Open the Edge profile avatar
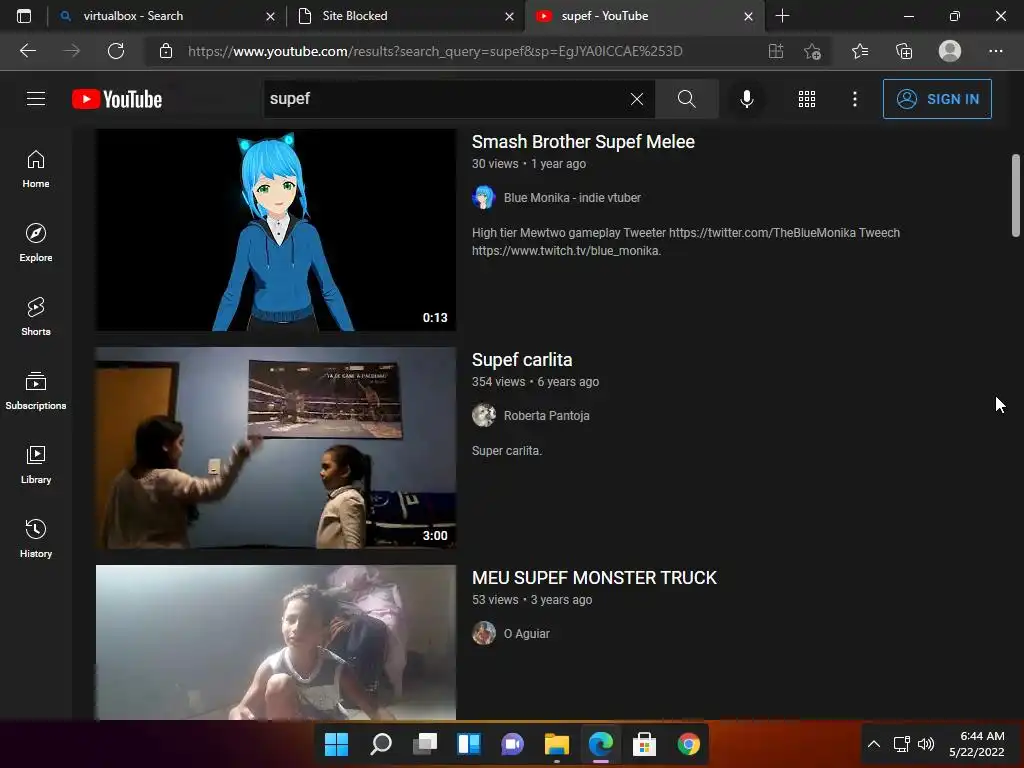 click(x=950, y=51)
